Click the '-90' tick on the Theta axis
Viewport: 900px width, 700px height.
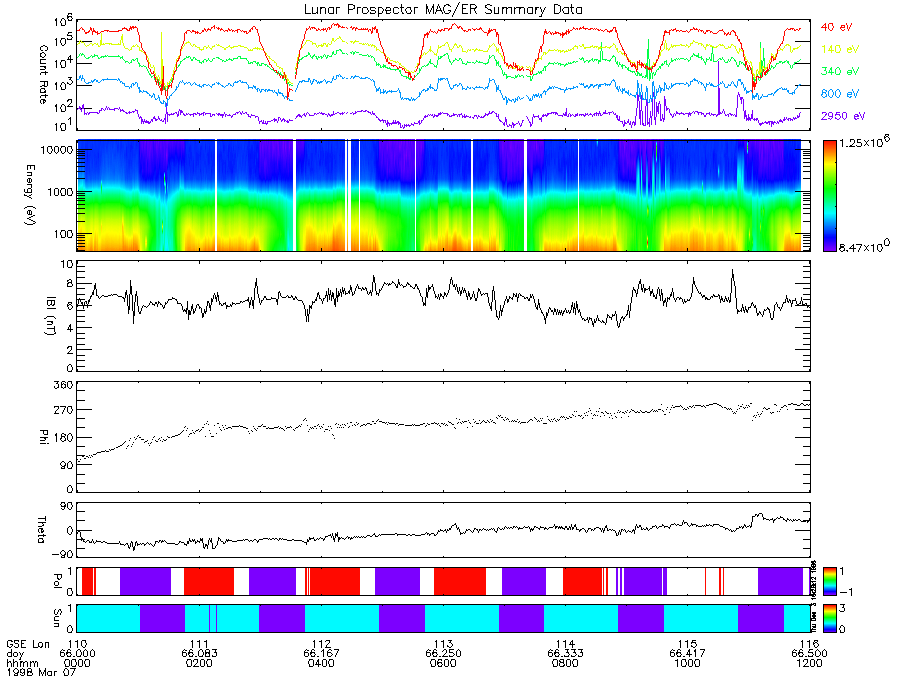tap(62, 554)
